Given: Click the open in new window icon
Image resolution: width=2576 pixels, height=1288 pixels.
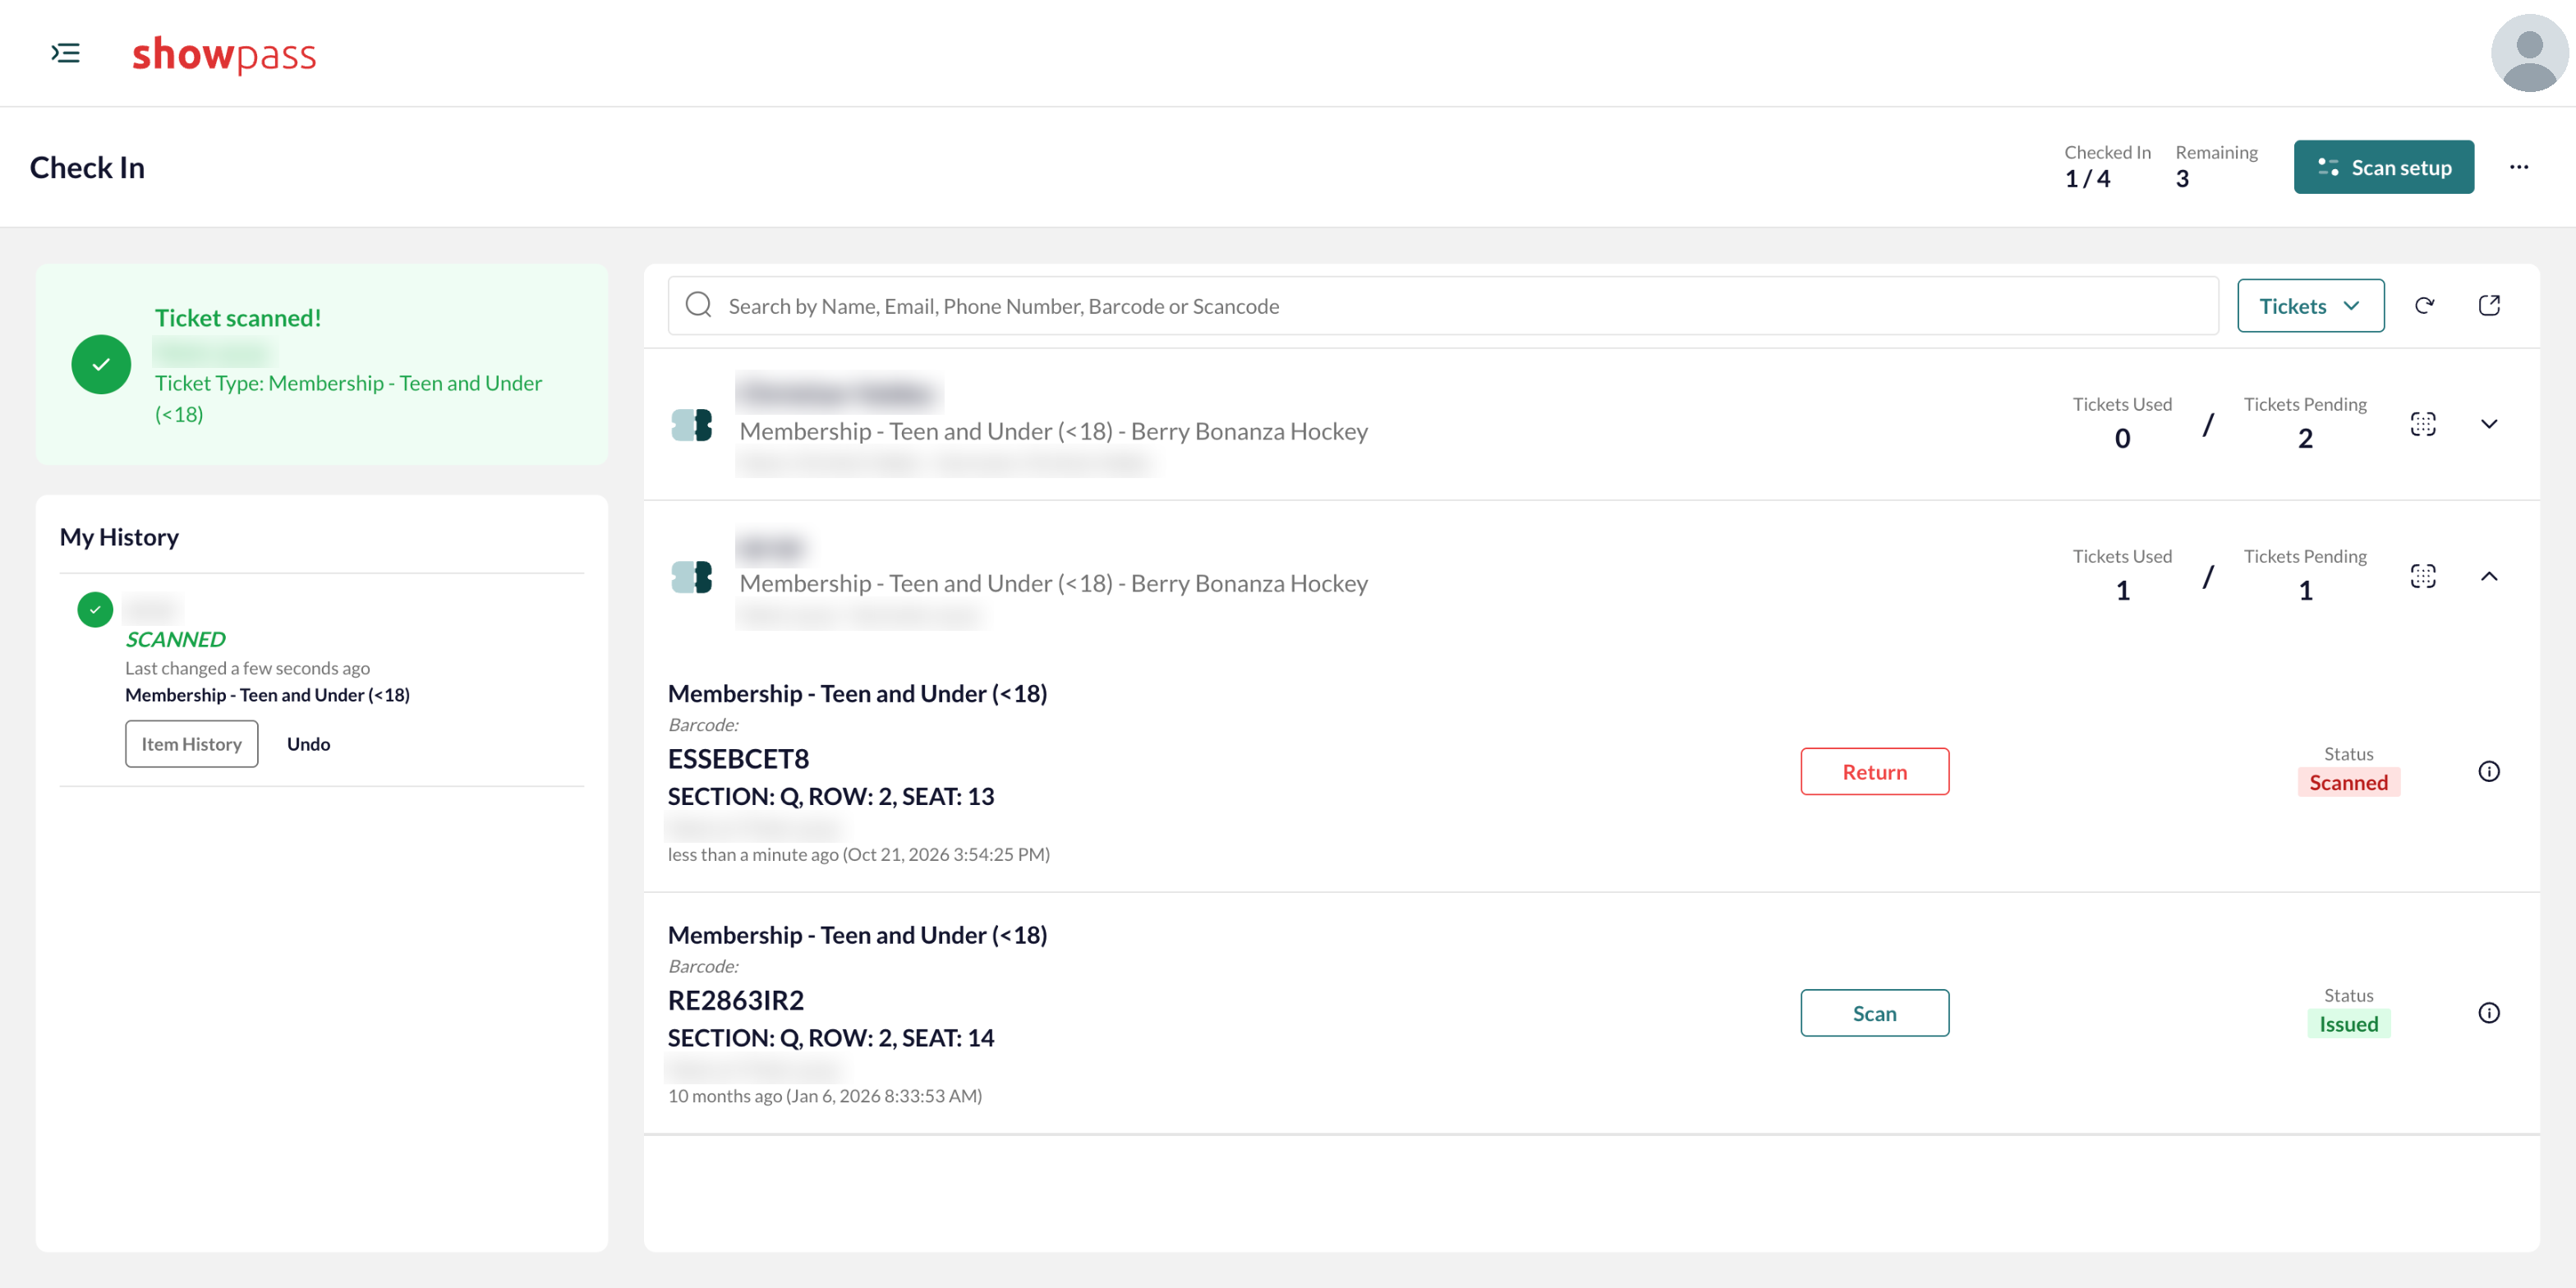Looking at the screenshot, I should coord(2489,306).
